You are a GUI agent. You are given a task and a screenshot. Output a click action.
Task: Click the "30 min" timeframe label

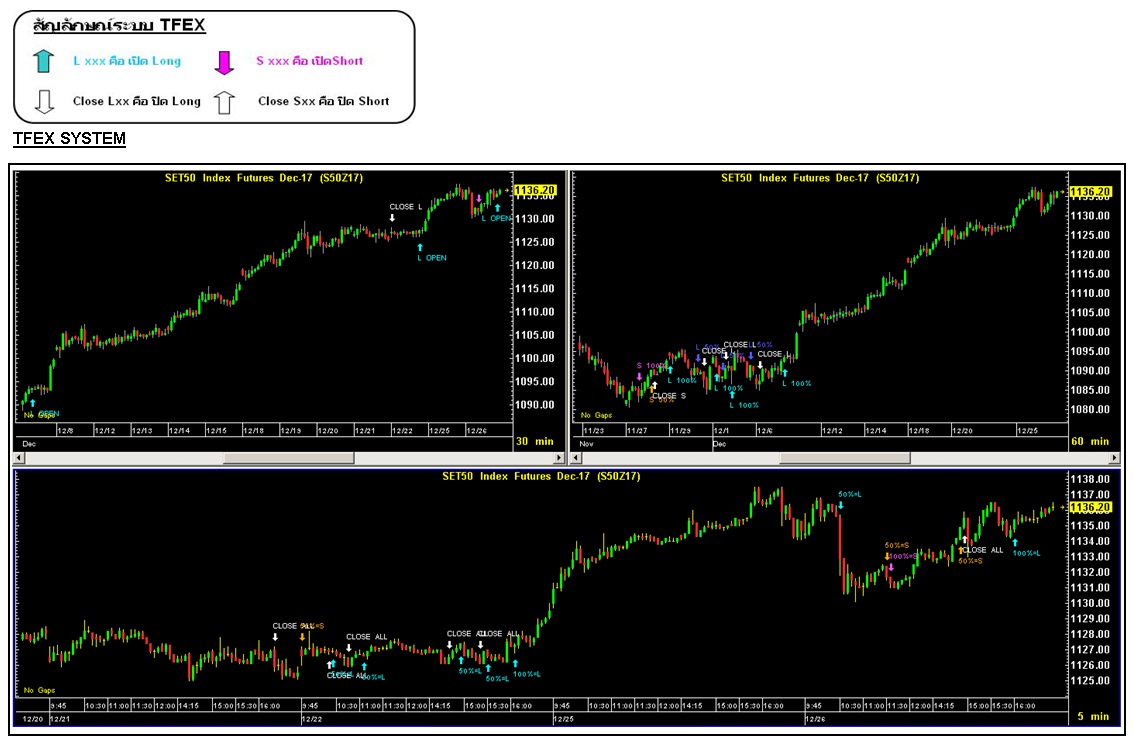(x=534, y=441)
